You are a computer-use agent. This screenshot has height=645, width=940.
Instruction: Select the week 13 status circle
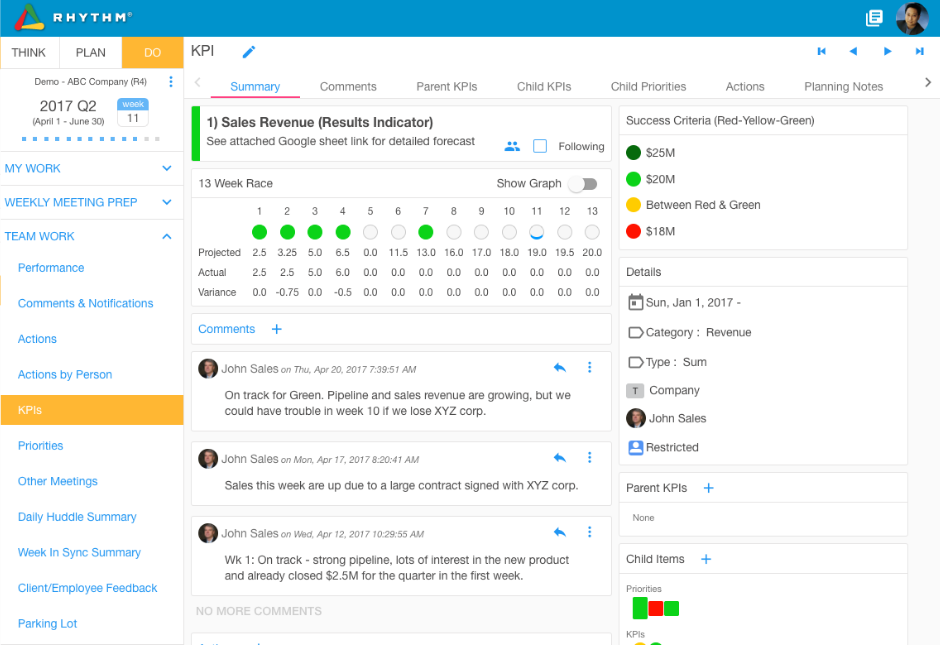(592, 232)
